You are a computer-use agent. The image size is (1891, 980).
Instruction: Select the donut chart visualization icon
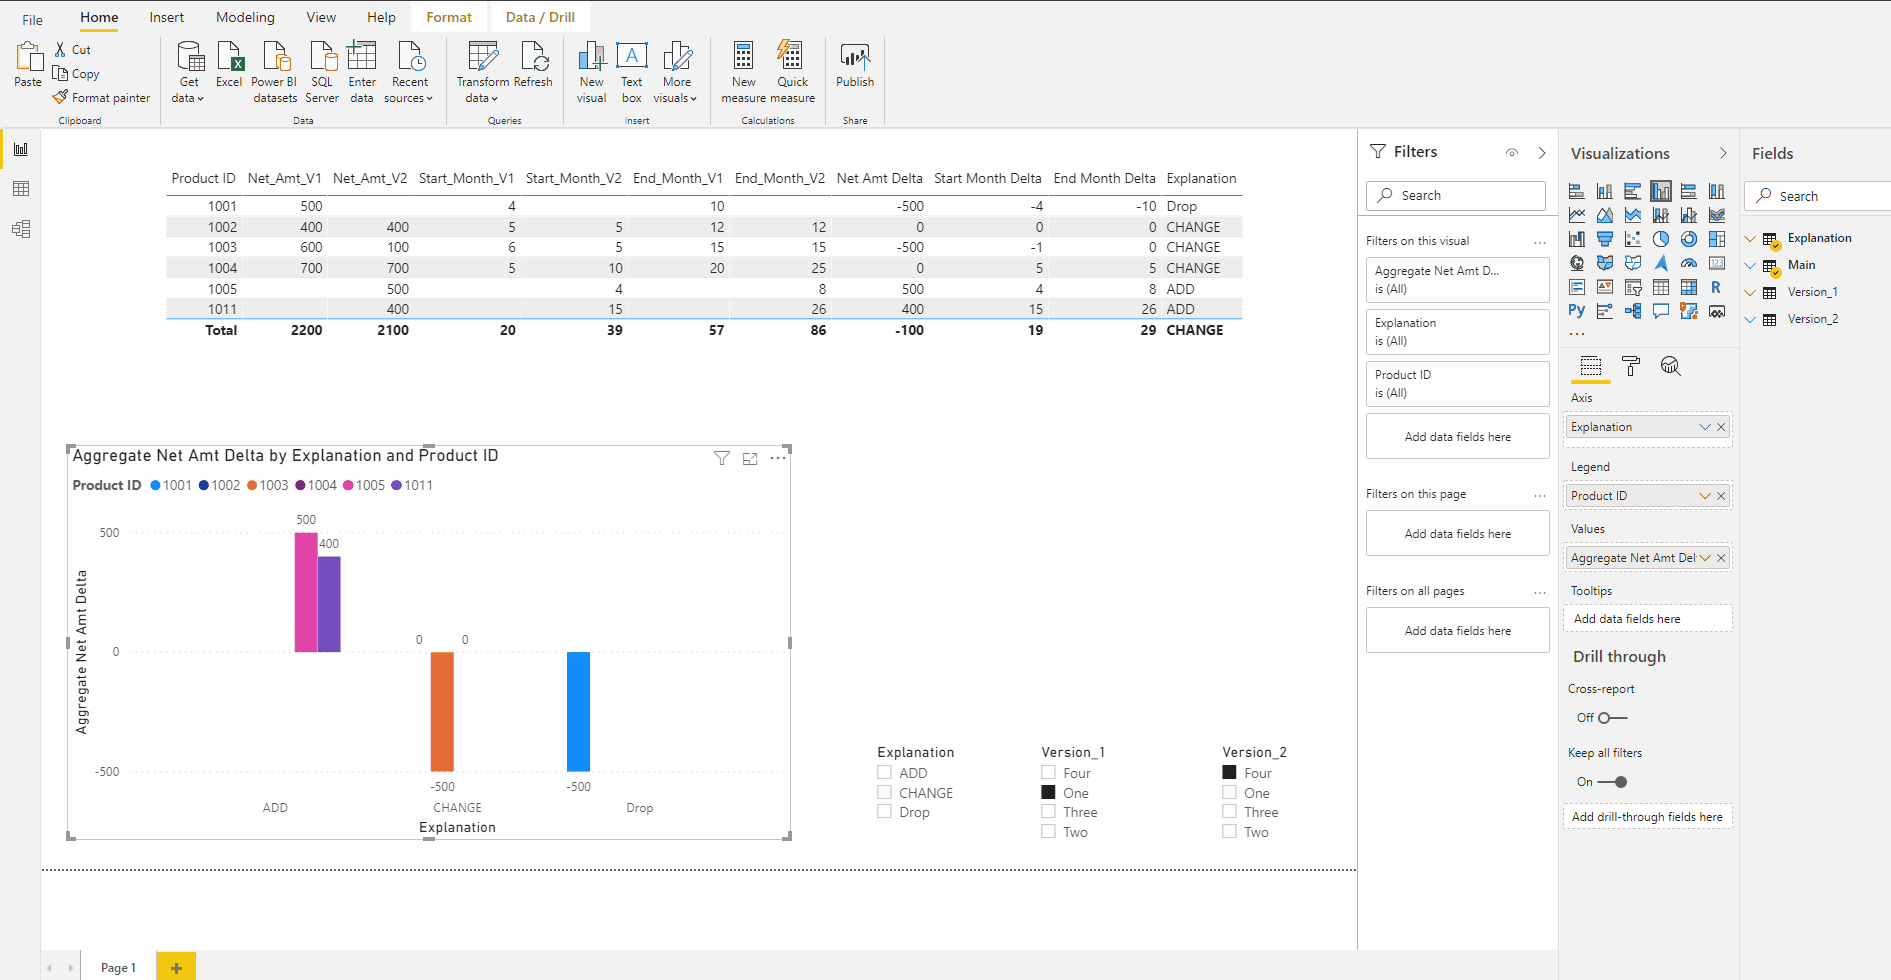[1689, 239]
